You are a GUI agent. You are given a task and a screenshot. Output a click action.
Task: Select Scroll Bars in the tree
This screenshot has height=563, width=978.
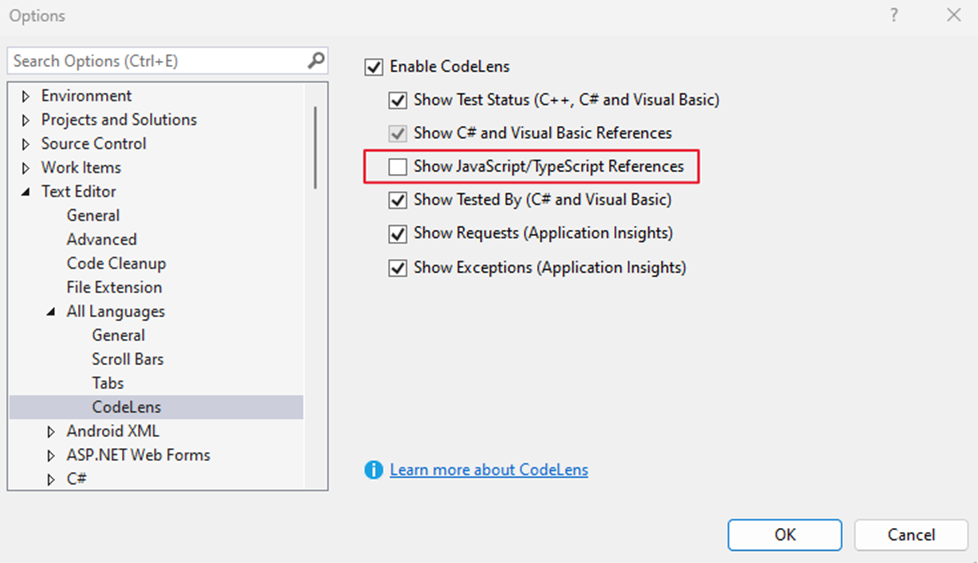127,359
